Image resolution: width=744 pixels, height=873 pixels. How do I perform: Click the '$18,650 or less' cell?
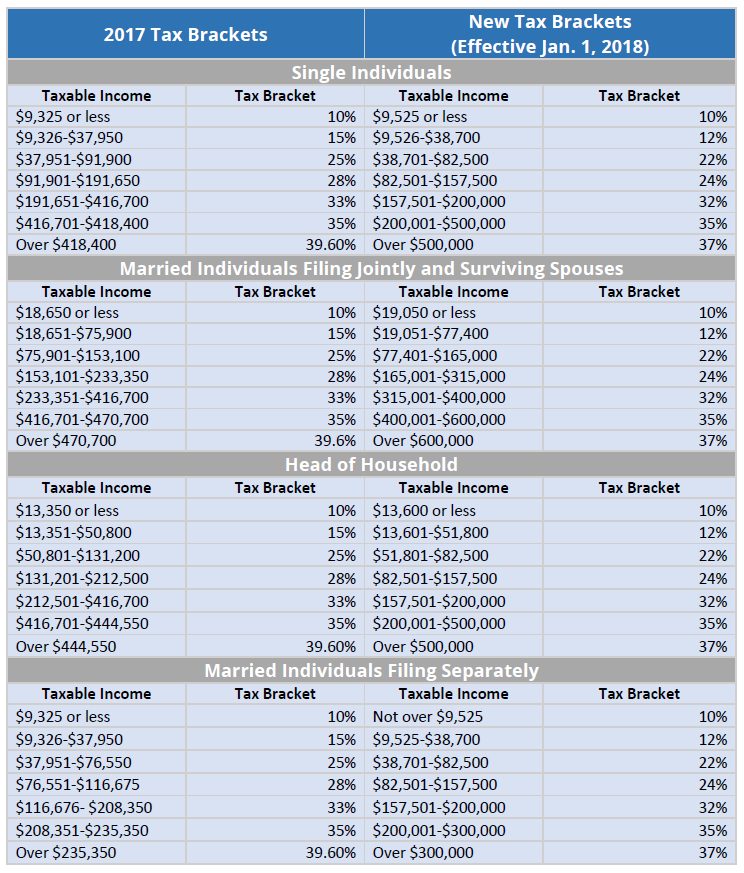tap(68, 313)
